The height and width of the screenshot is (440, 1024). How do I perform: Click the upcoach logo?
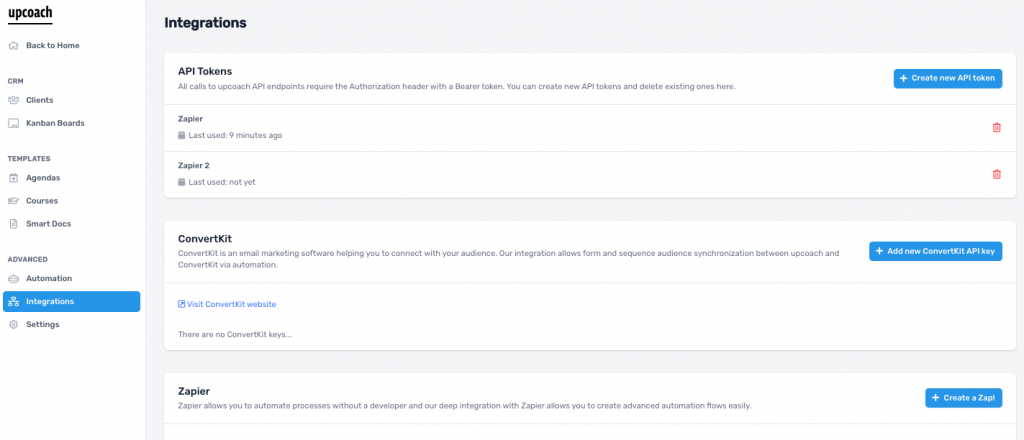(30, 14)
